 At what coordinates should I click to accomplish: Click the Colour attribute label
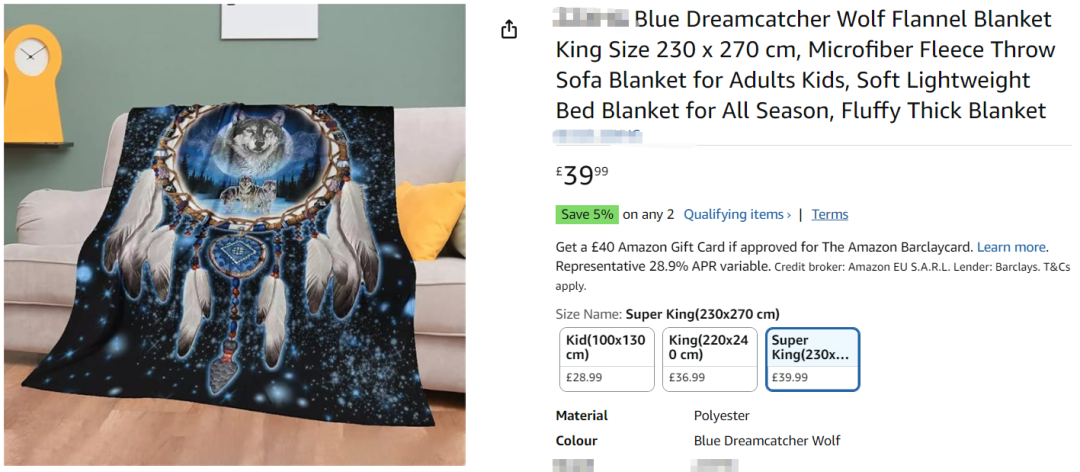pos(577,441)
